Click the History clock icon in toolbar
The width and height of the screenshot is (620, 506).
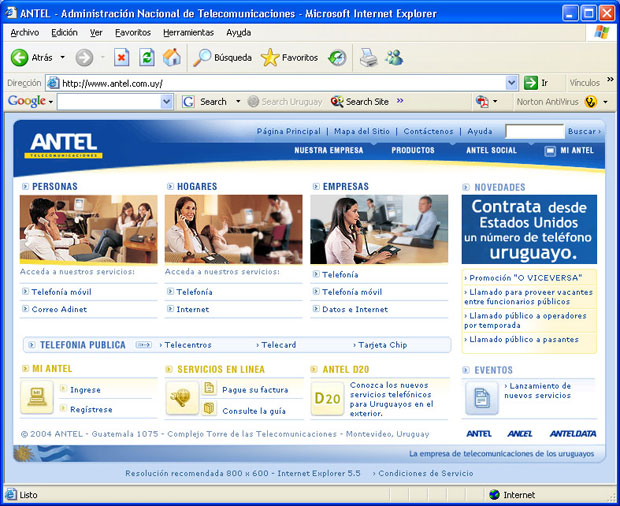[338, 57]
